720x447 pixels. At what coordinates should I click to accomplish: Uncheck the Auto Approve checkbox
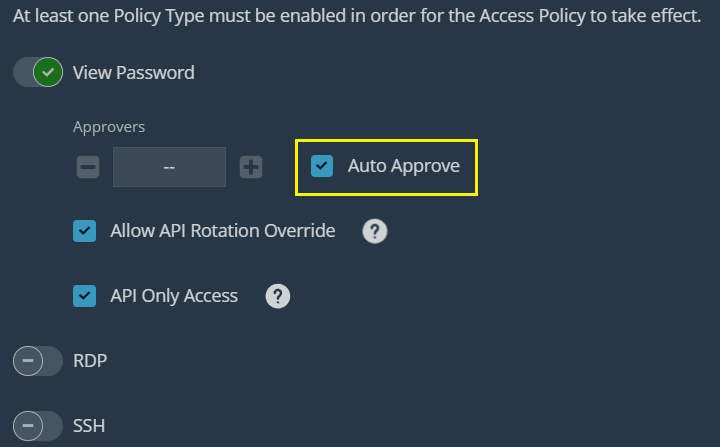(322, 166)
